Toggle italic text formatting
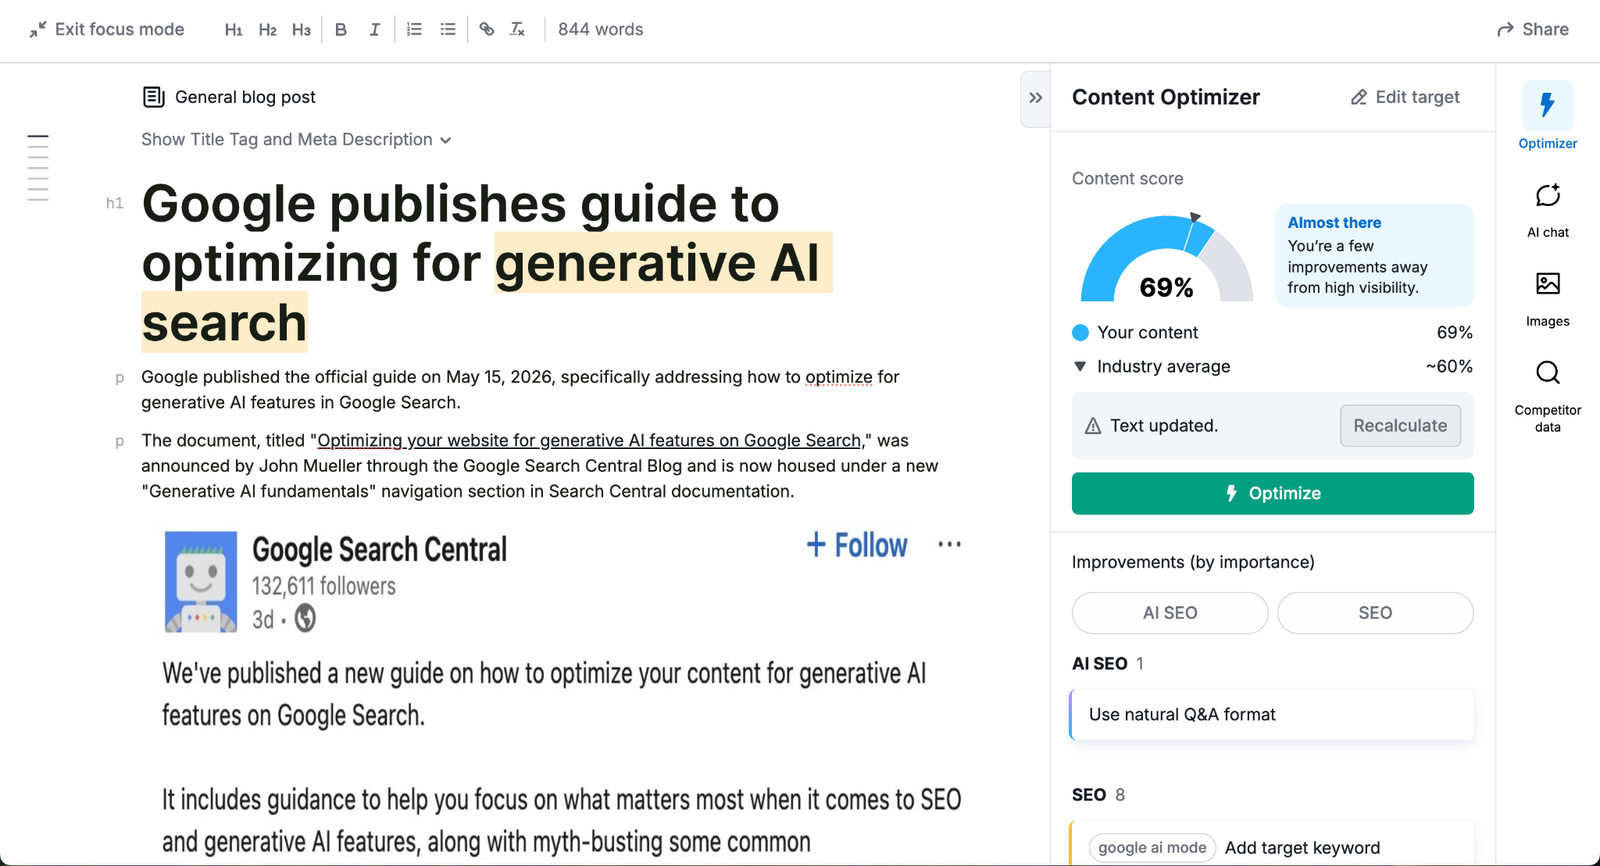This screenshot has width=1600, height=866. (x=375, y=30)
